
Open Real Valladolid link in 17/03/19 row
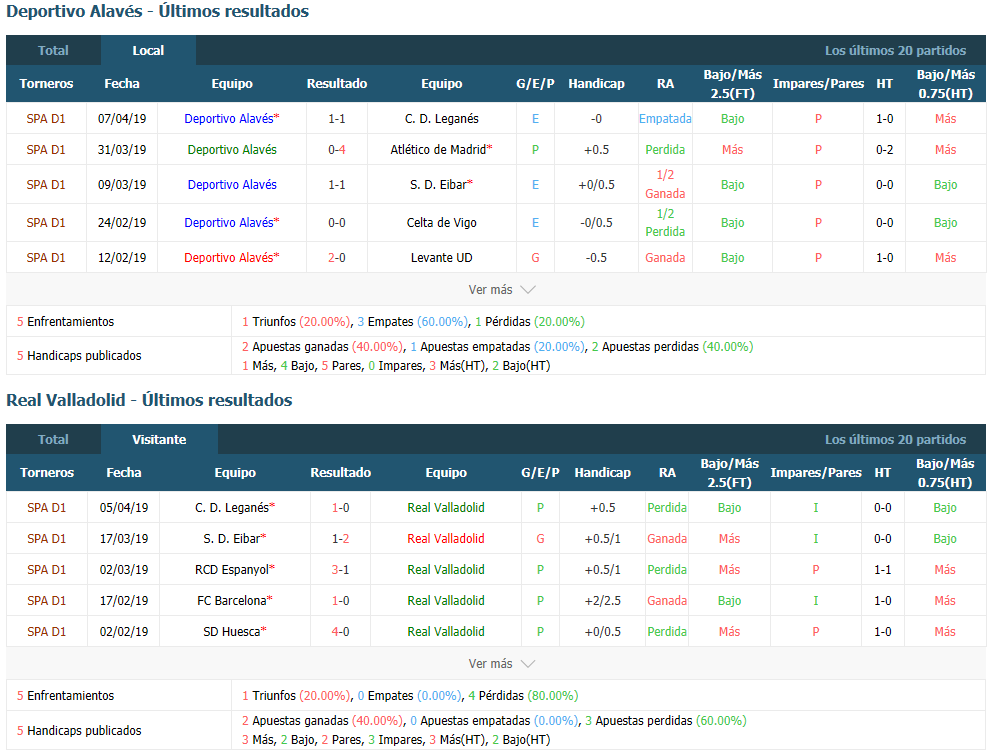pos(446,538)
